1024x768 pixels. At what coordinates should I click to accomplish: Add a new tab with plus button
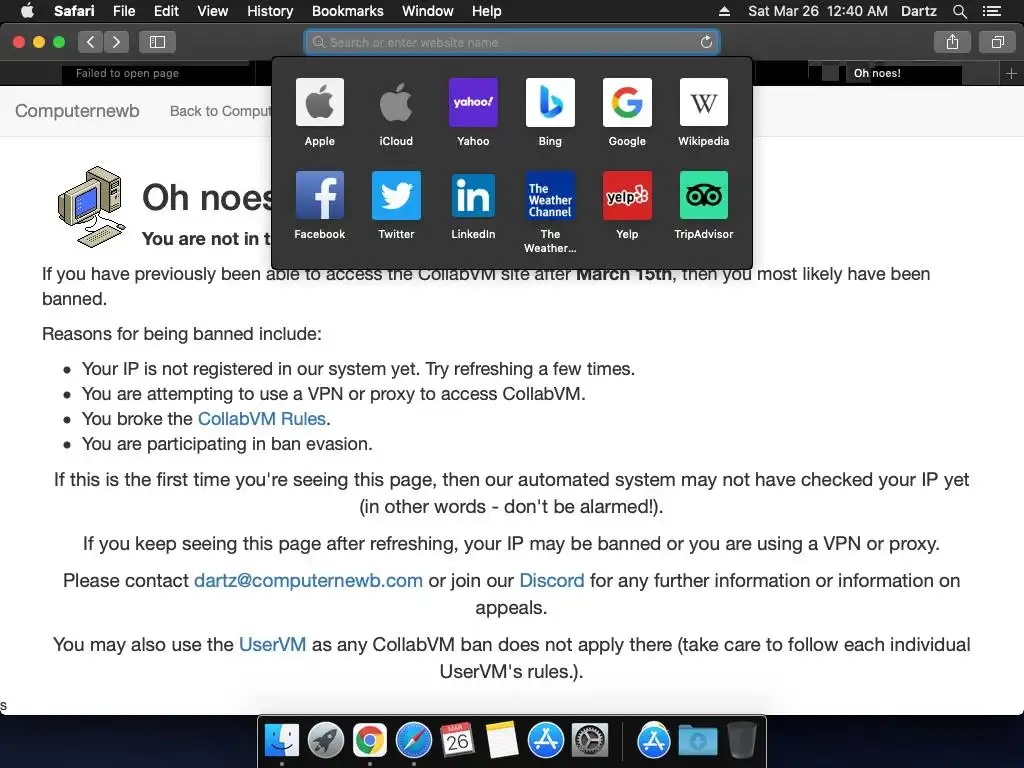[x=1011, y=73]
